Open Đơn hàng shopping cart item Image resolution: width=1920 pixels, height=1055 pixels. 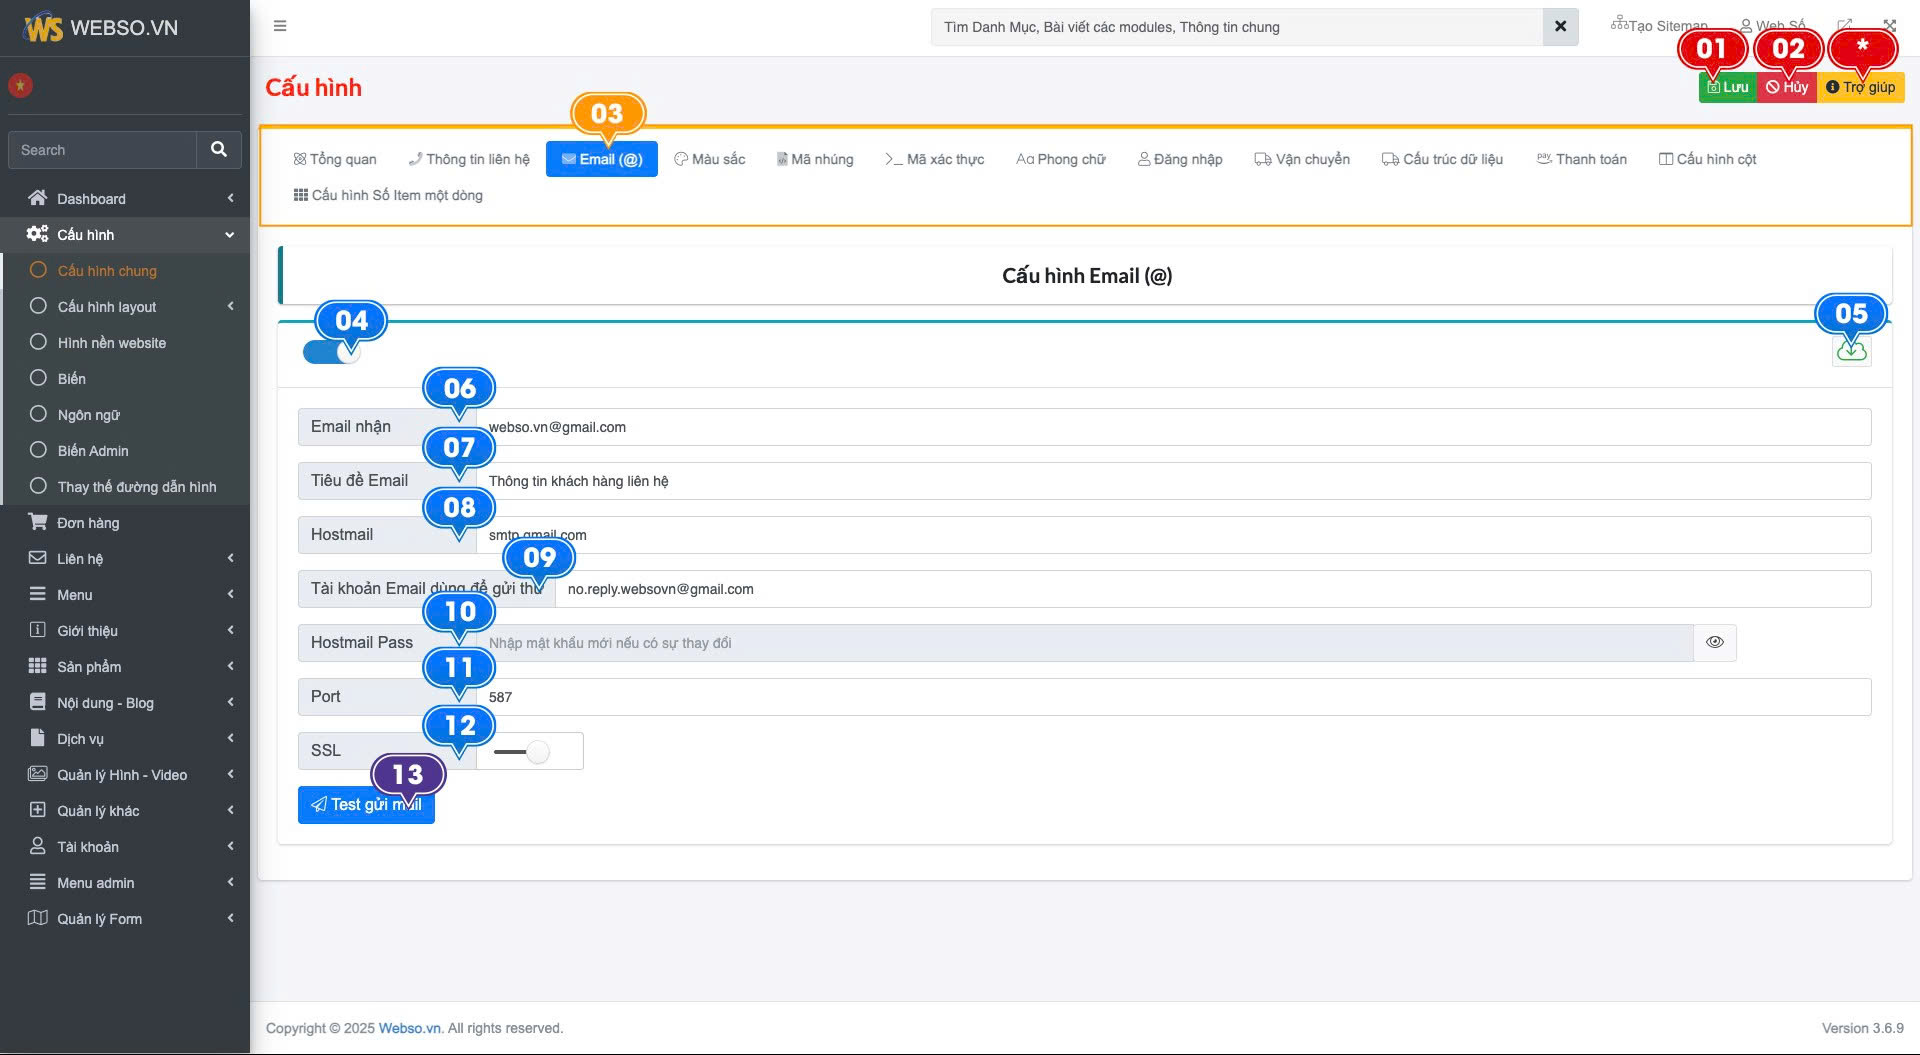pyautogui.click(x=88, y=523)
